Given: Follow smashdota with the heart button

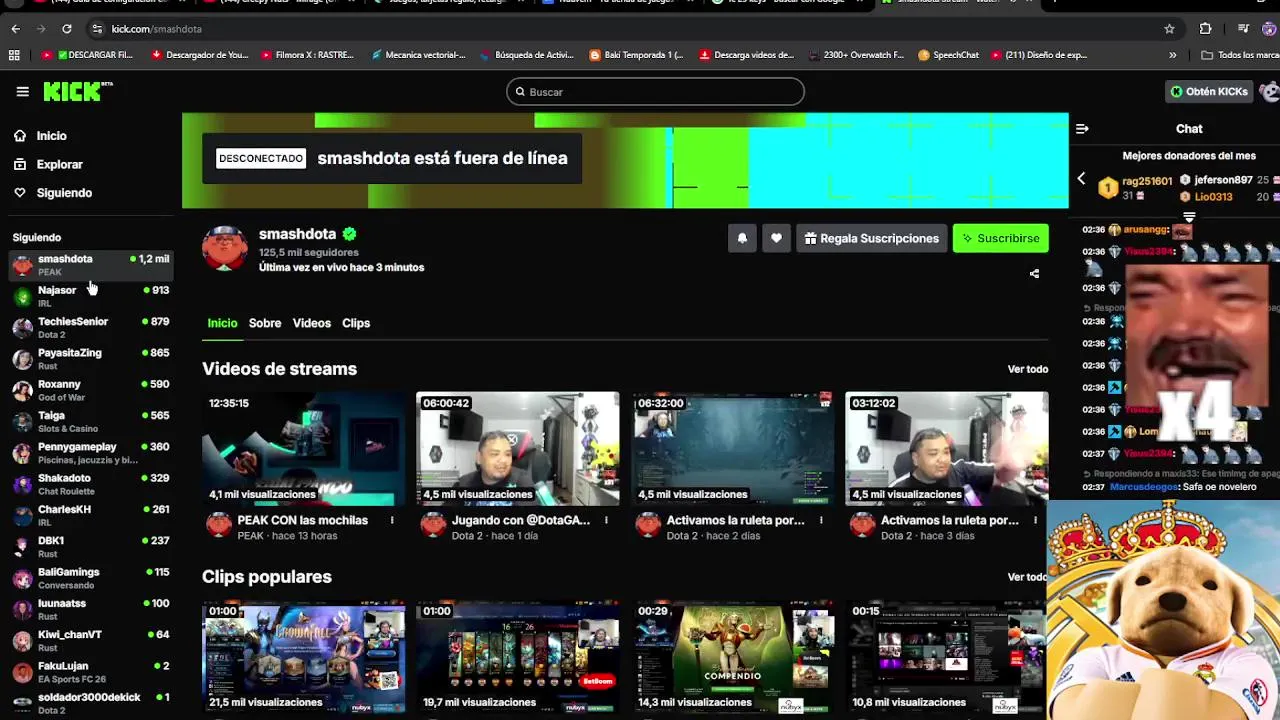Looking at the screenshot, I should pos(776,238).
